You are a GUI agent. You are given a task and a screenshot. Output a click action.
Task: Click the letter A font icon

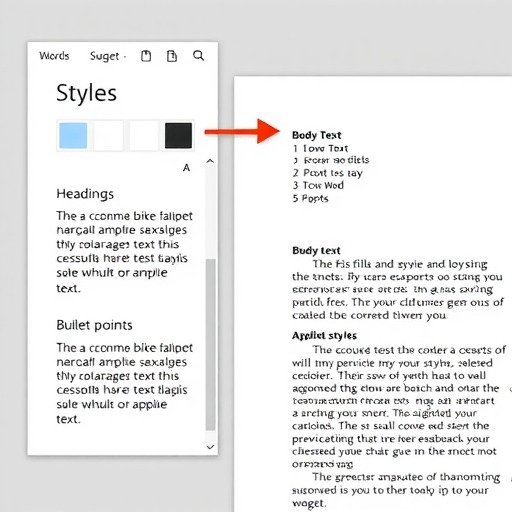[x=186, y=168]
